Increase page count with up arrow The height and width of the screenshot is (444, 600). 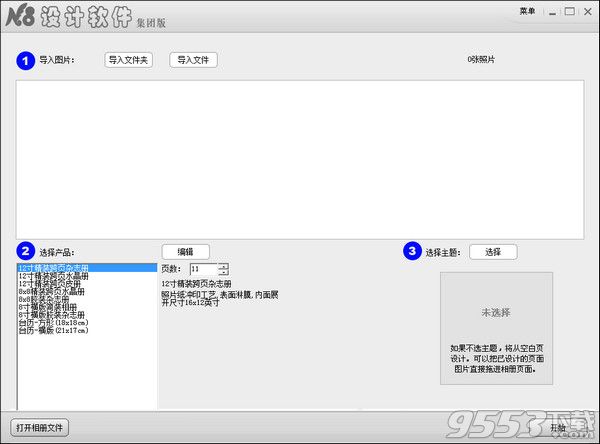[x=223, y=266]
